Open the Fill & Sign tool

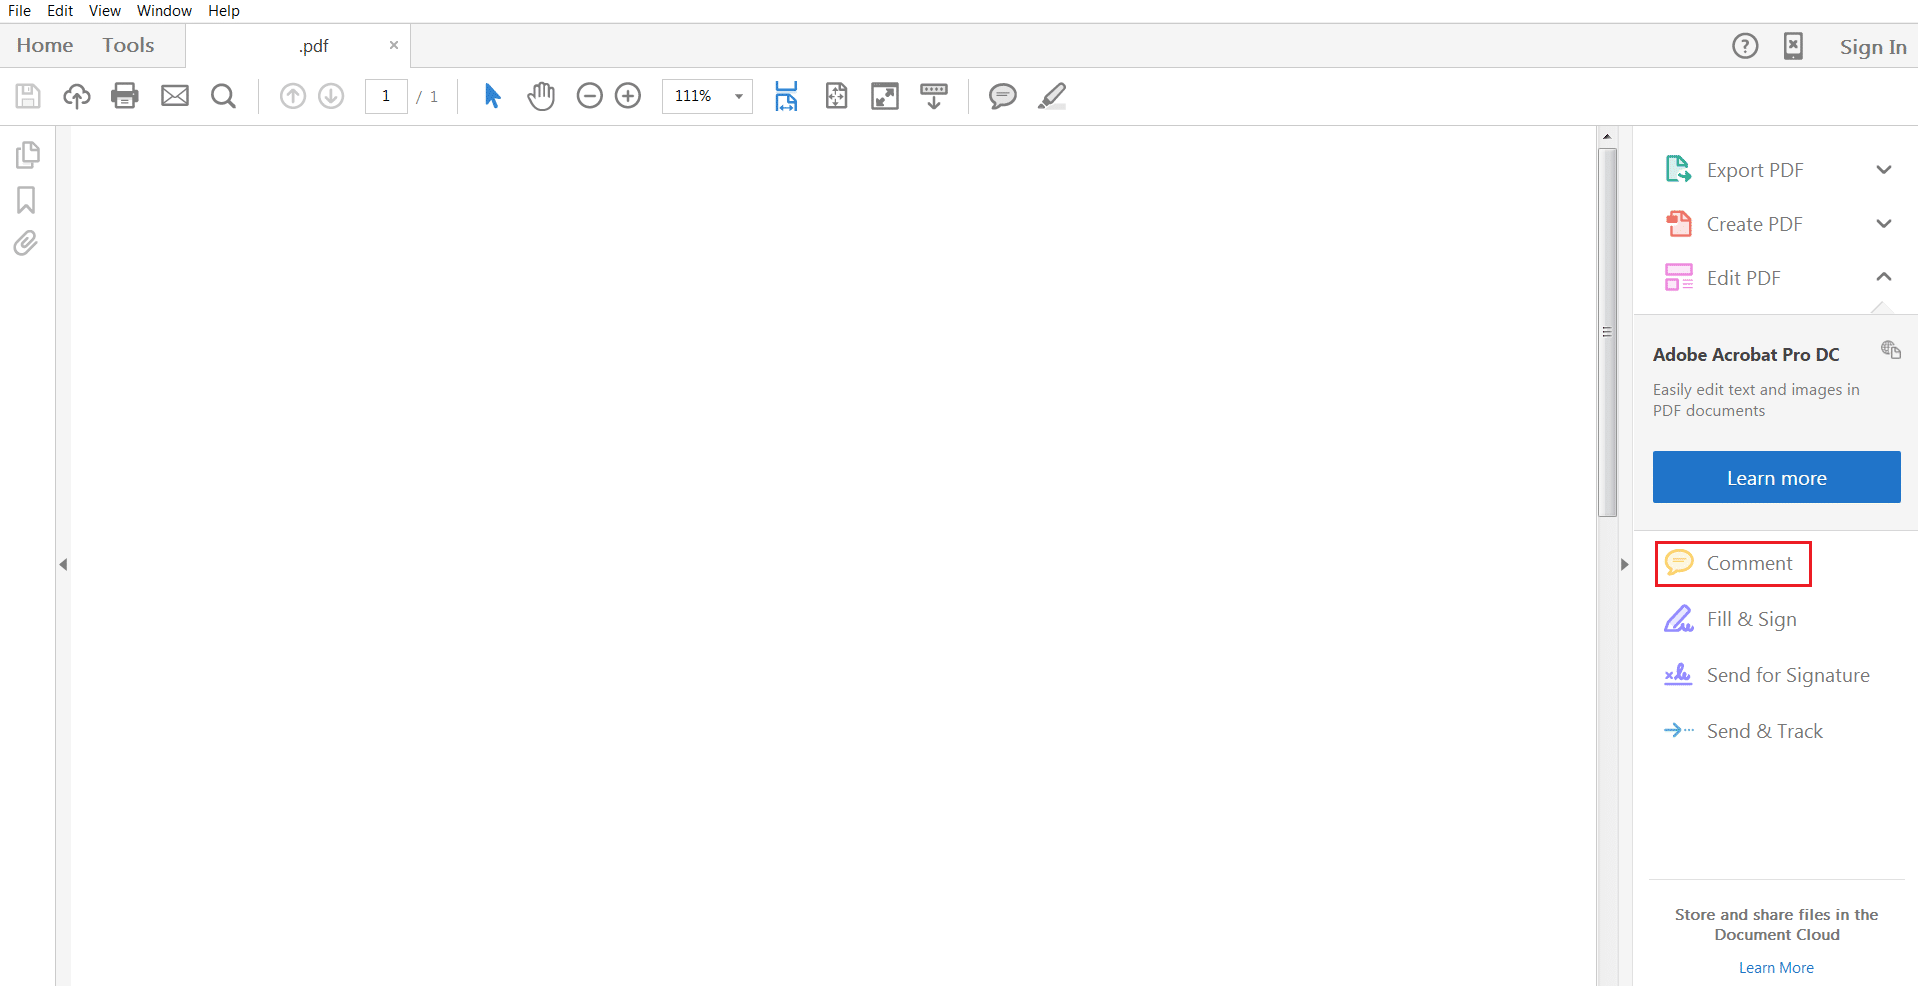click(1752, 619)
